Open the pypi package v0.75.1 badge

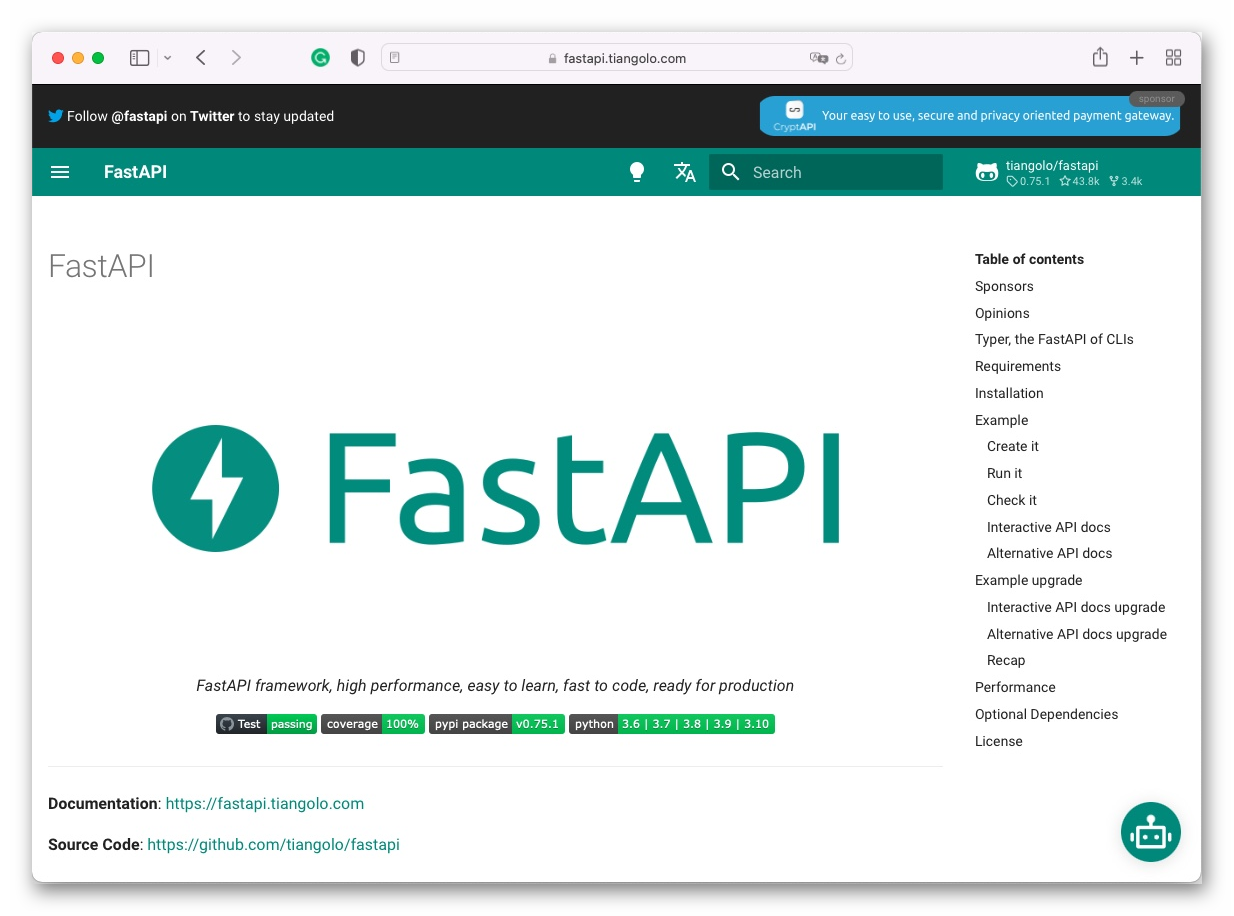(497, 724)
